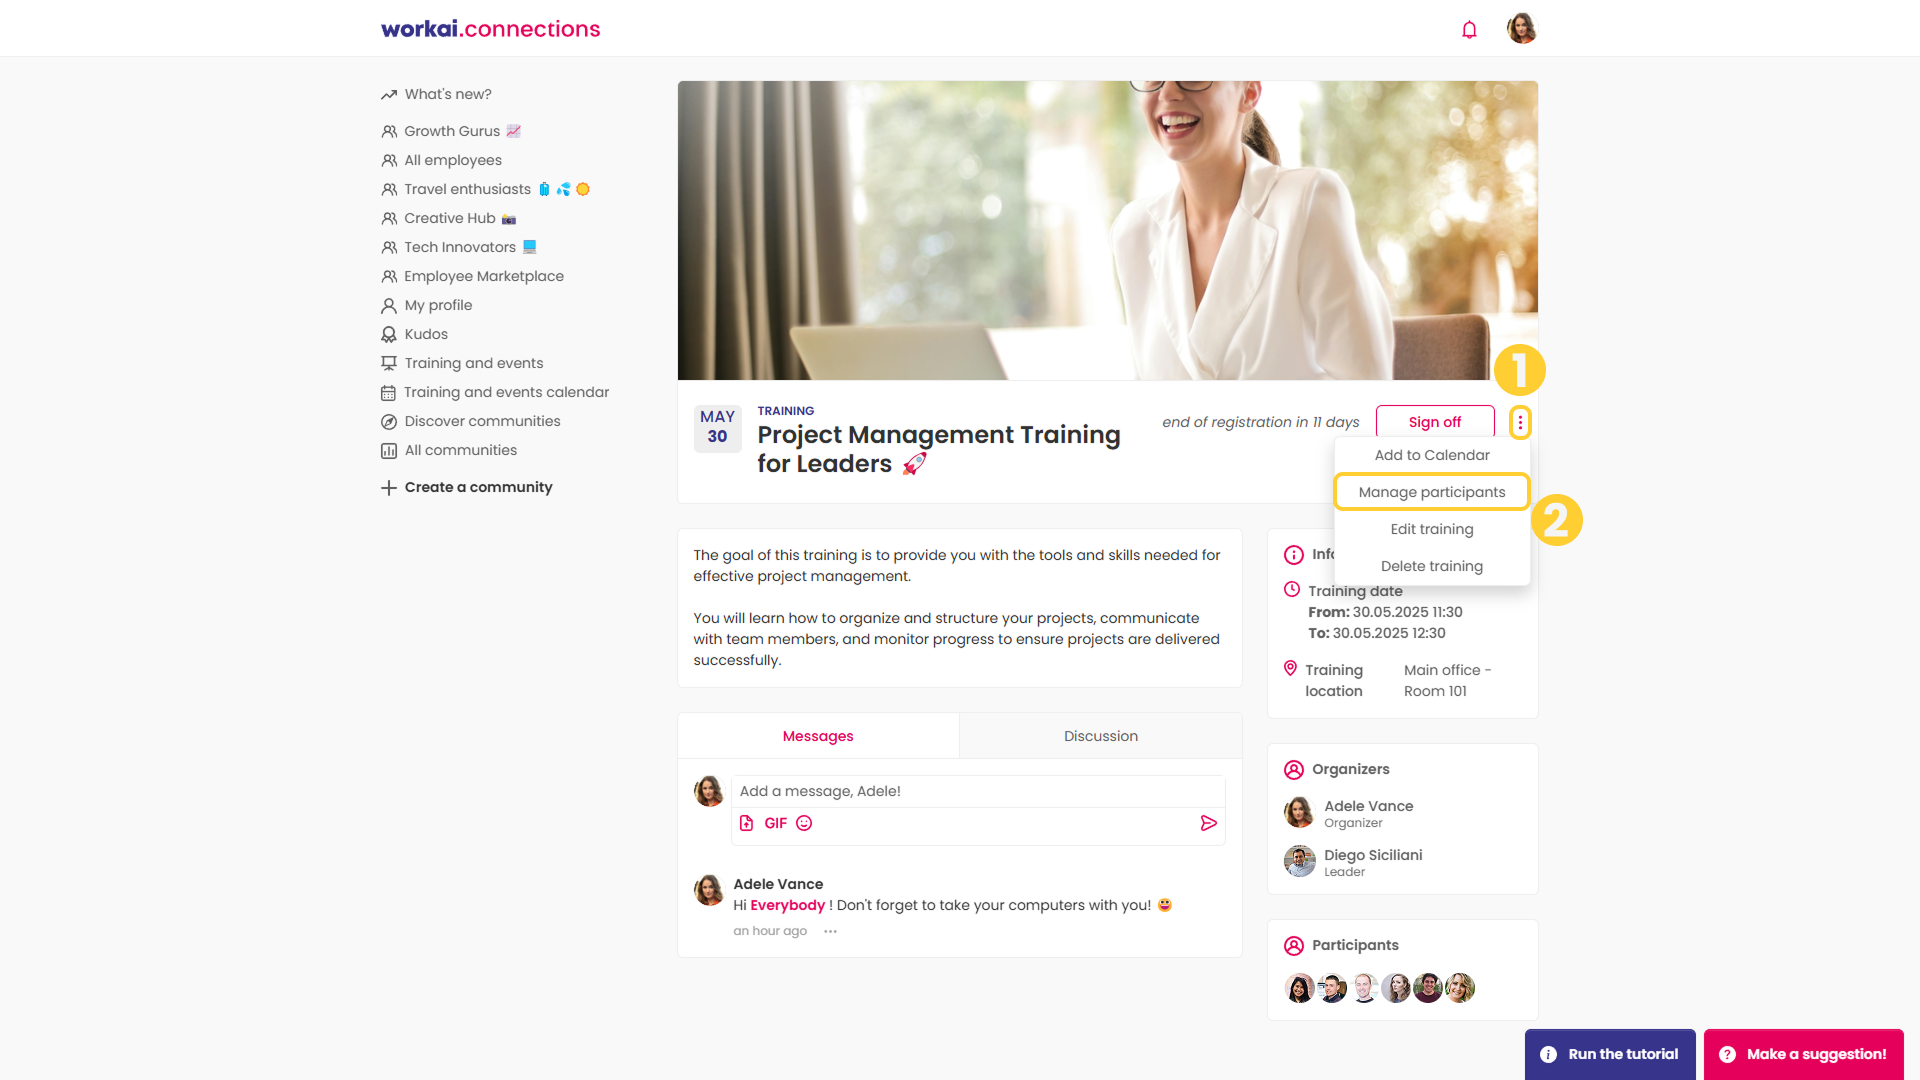
Task: Send the message with arrow icon
Action: [1208, 823]
